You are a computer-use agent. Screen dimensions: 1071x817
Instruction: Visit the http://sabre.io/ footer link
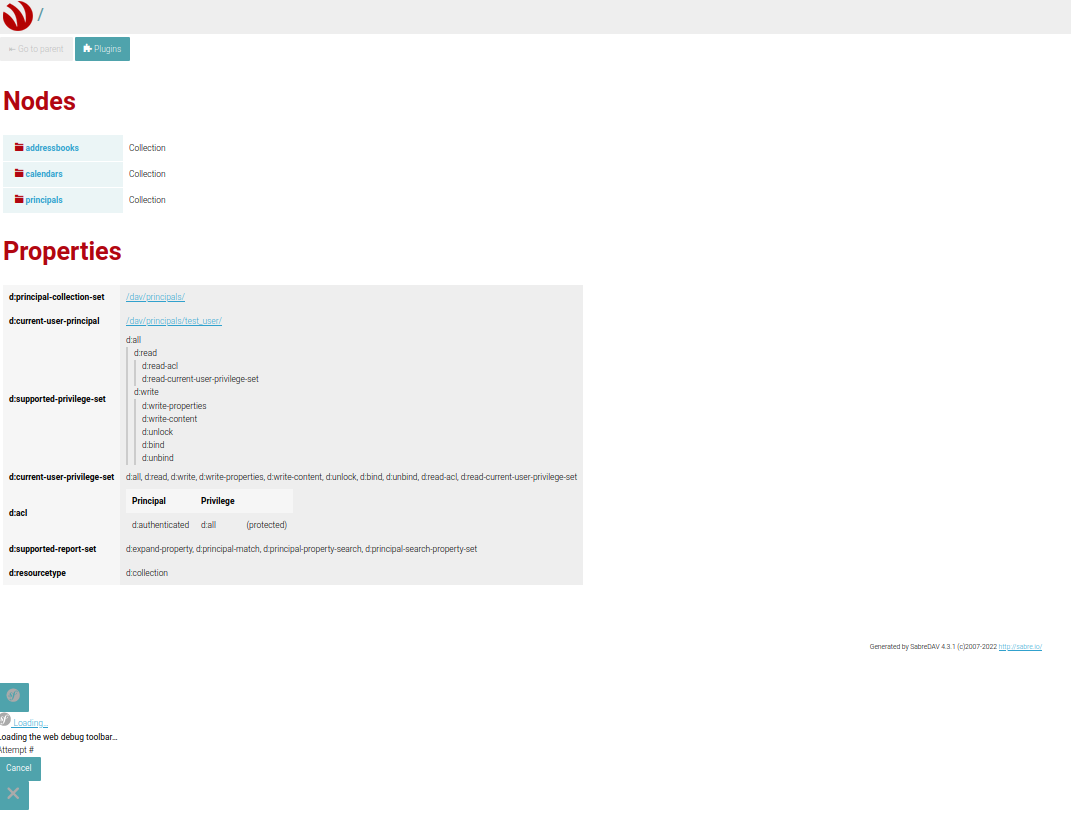pyautogui.click(x=1020, y=647)
